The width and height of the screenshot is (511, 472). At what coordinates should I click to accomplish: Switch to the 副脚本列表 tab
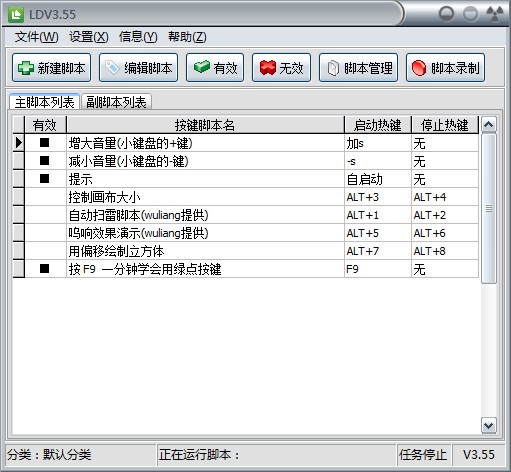pyautogui.click(x=116, y=102)
